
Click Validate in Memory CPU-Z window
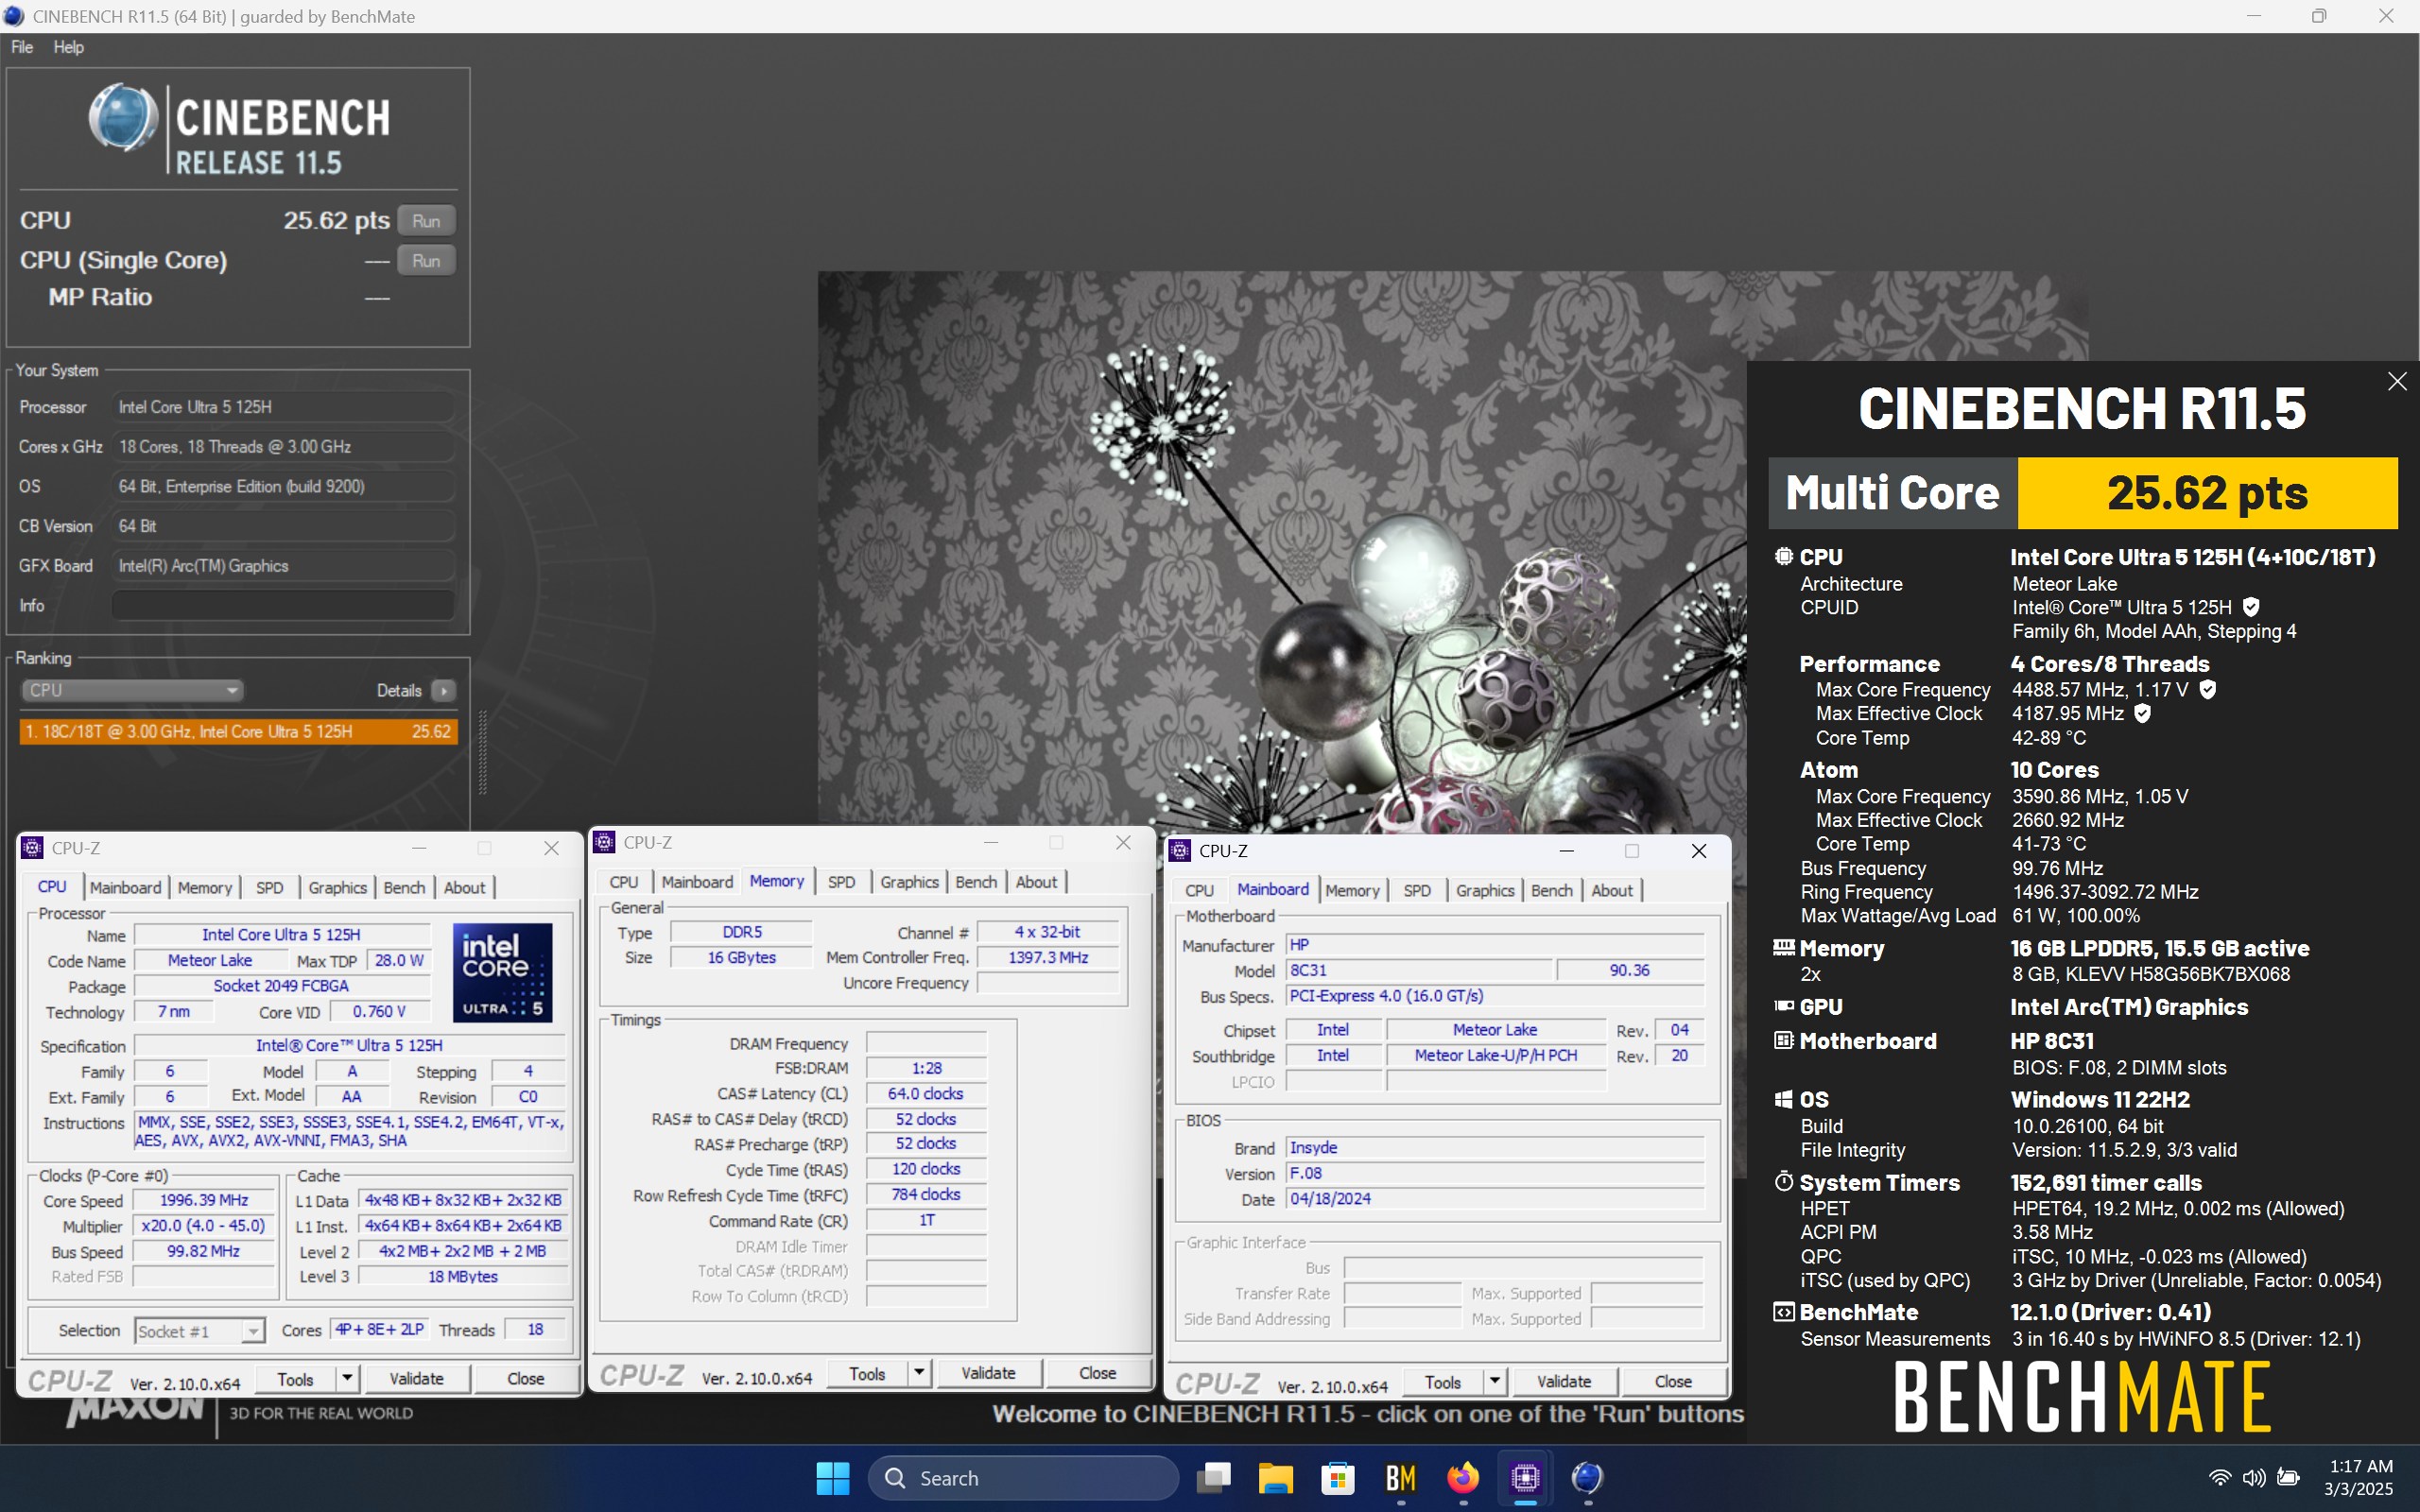pyautogui.click(x=988, y=1373)
